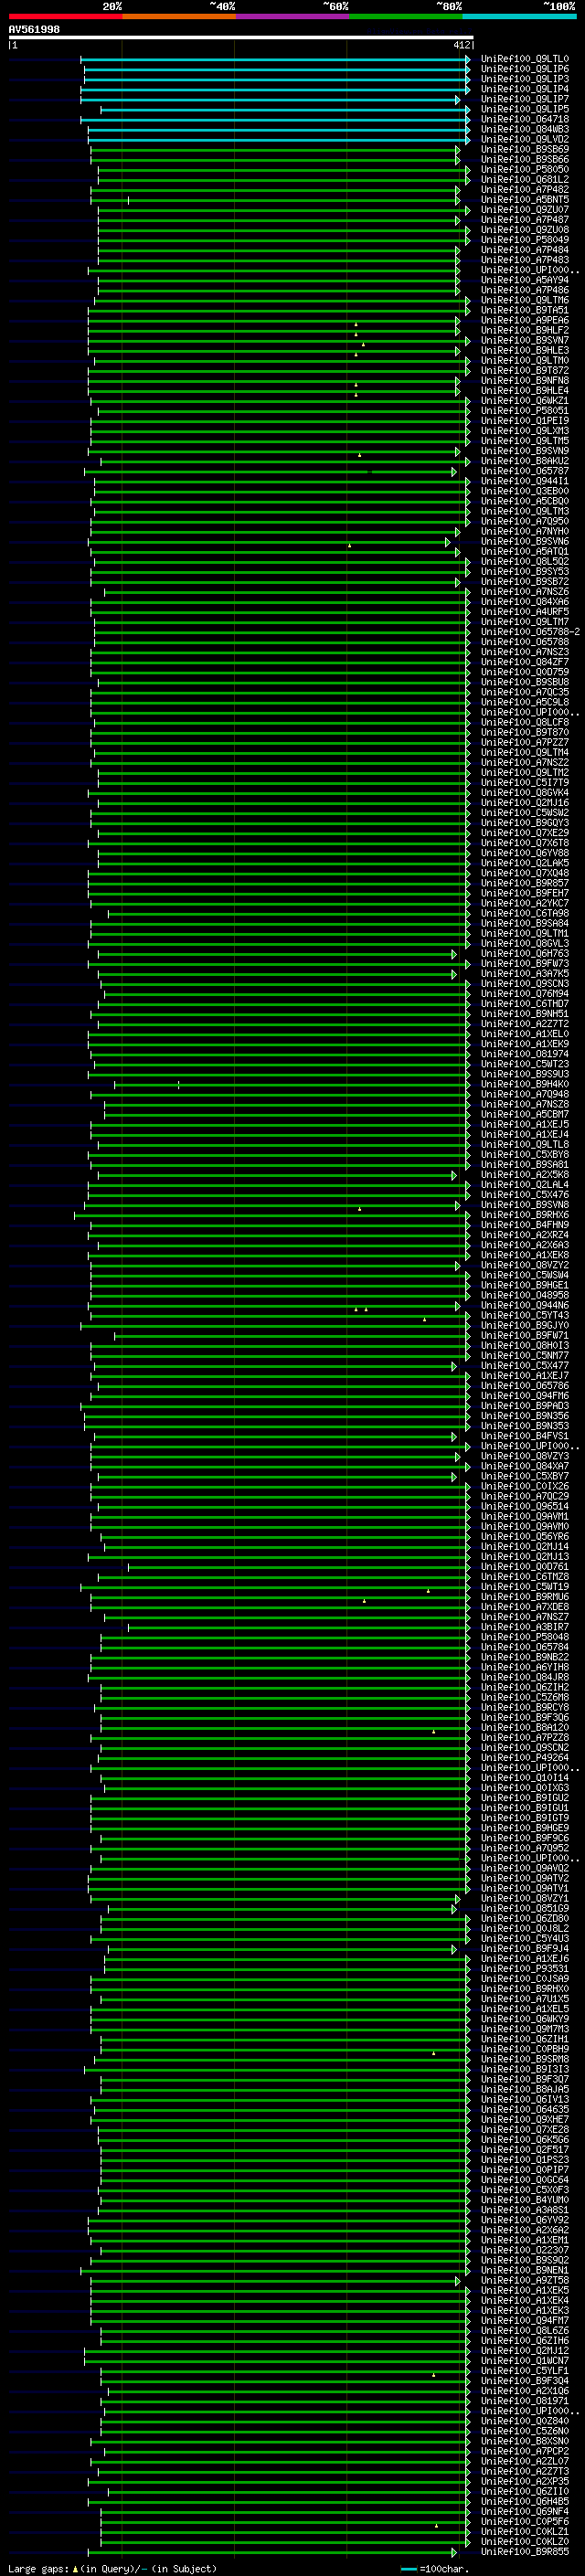Select the UniRef100_B4FHN9 hit label

524,1225
